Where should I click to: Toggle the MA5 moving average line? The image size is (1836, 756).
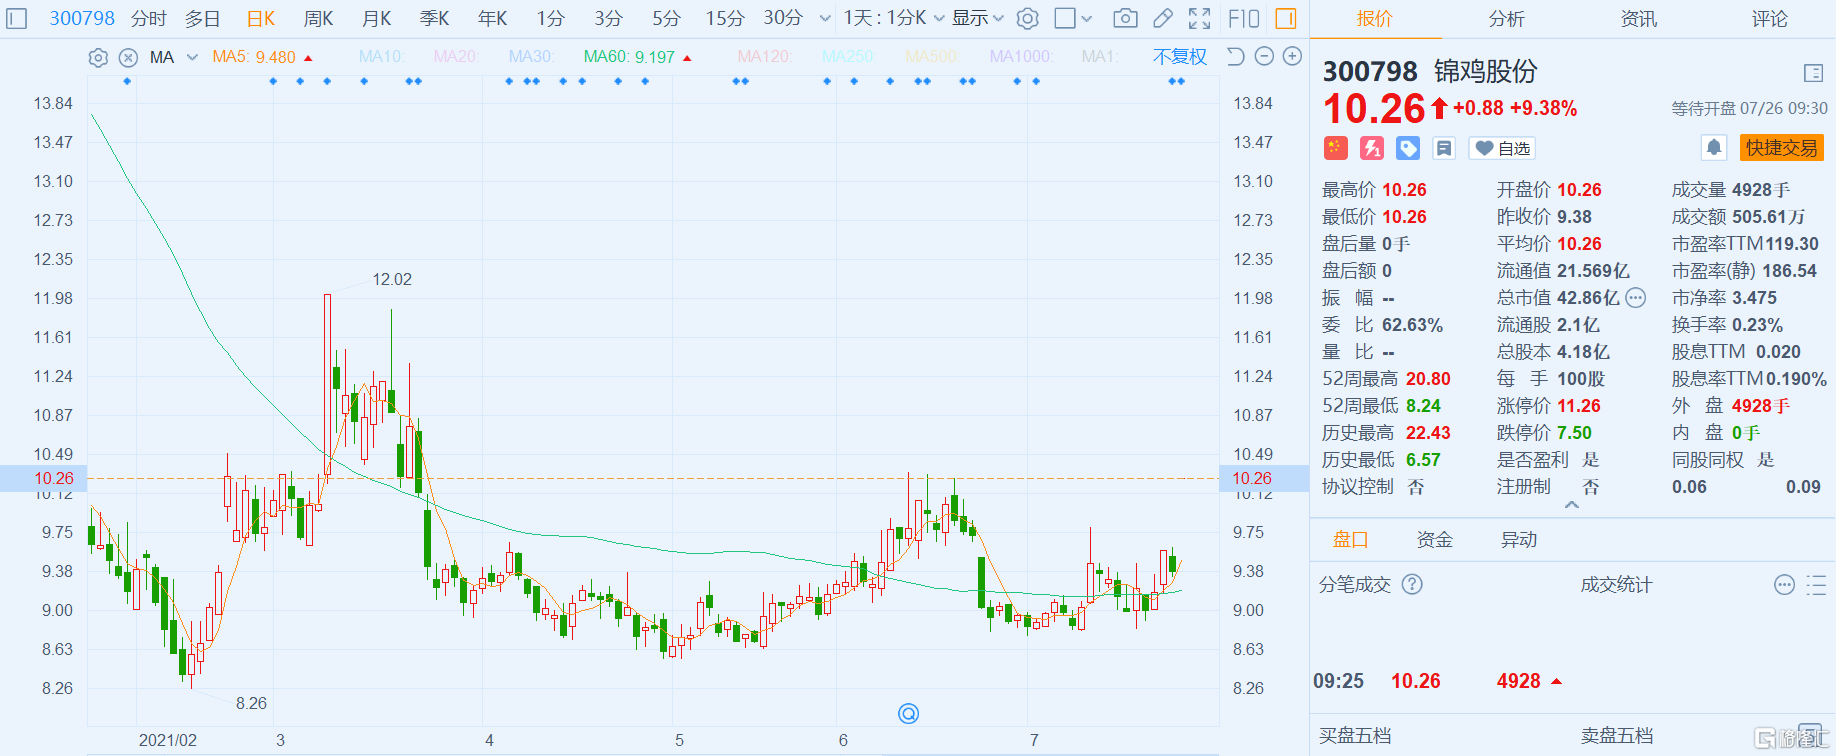[262, 57]
